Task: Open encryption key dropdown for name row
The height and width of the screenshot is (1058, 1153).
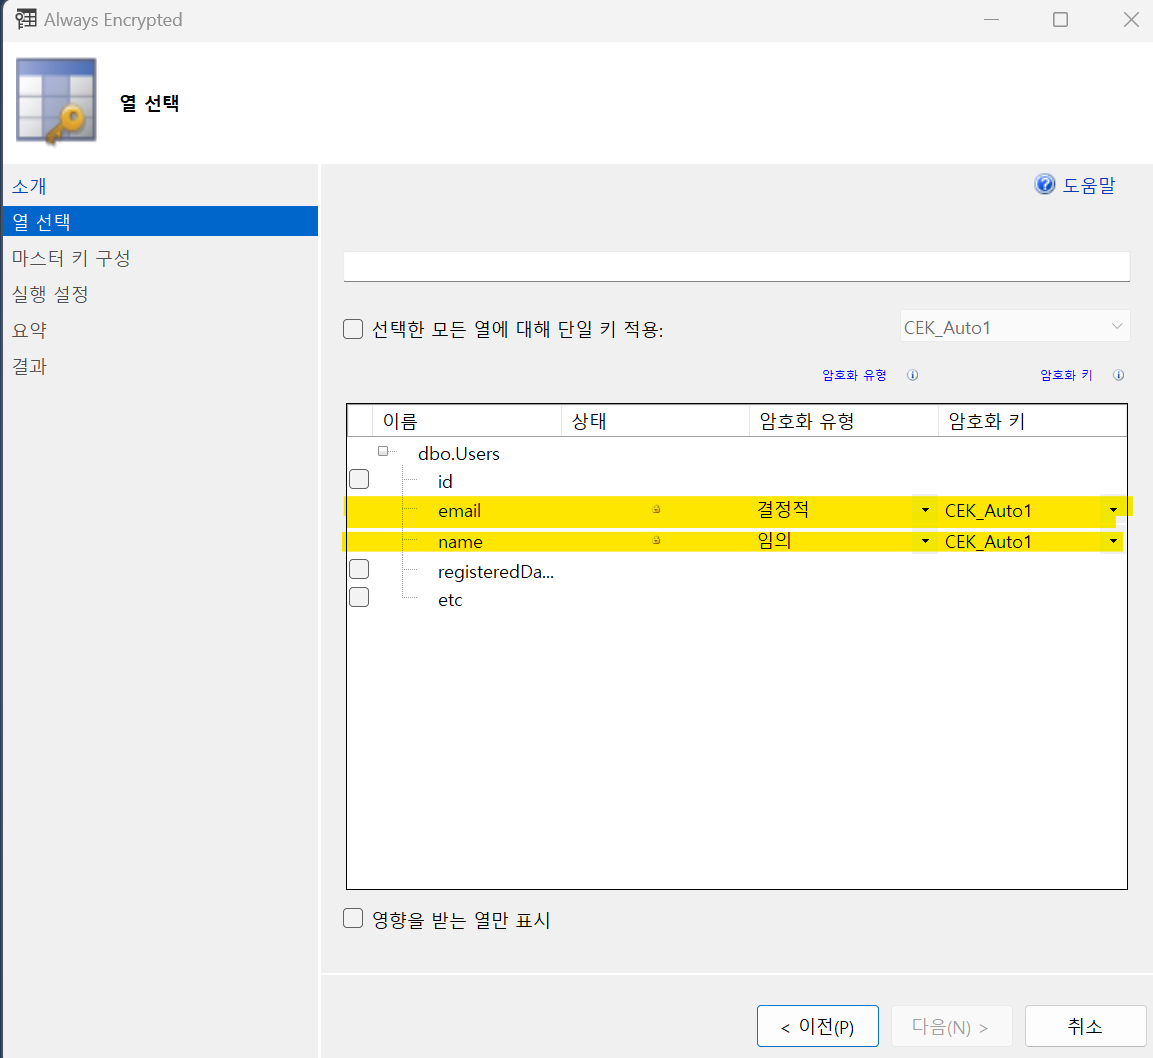Action: click(x=1113, y=542)
